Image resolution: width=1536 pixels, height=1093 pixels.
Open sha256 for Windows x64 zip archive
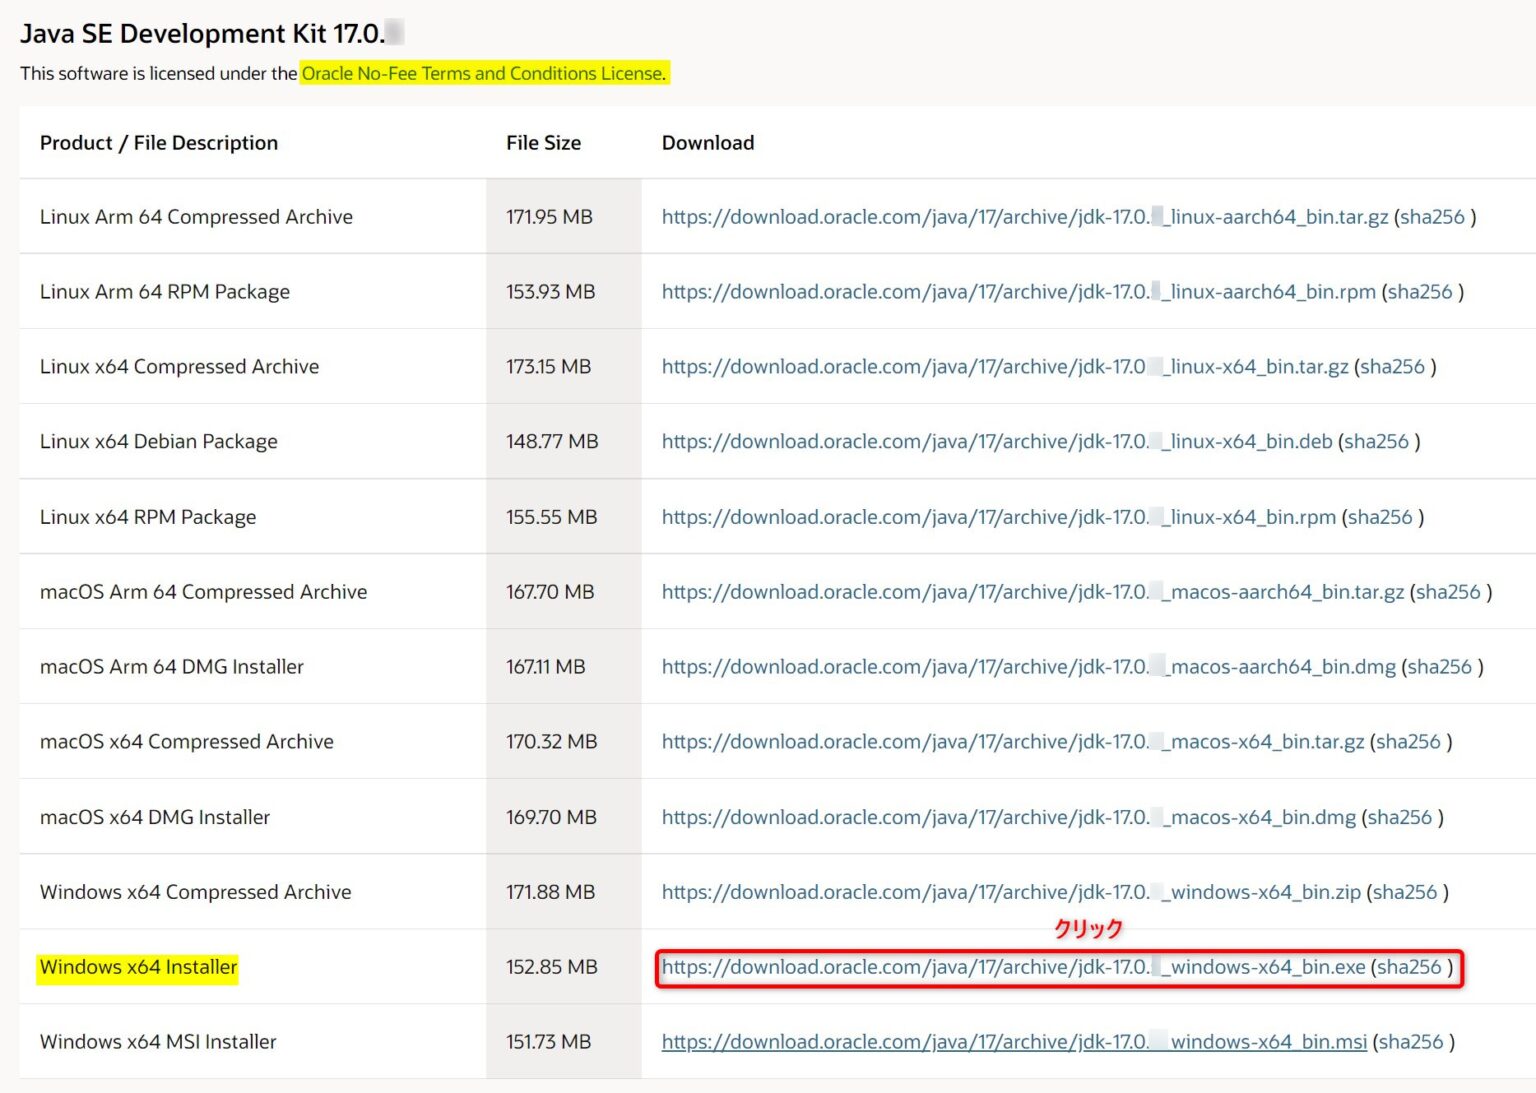pyautogui.click(x=1404, y=892)
